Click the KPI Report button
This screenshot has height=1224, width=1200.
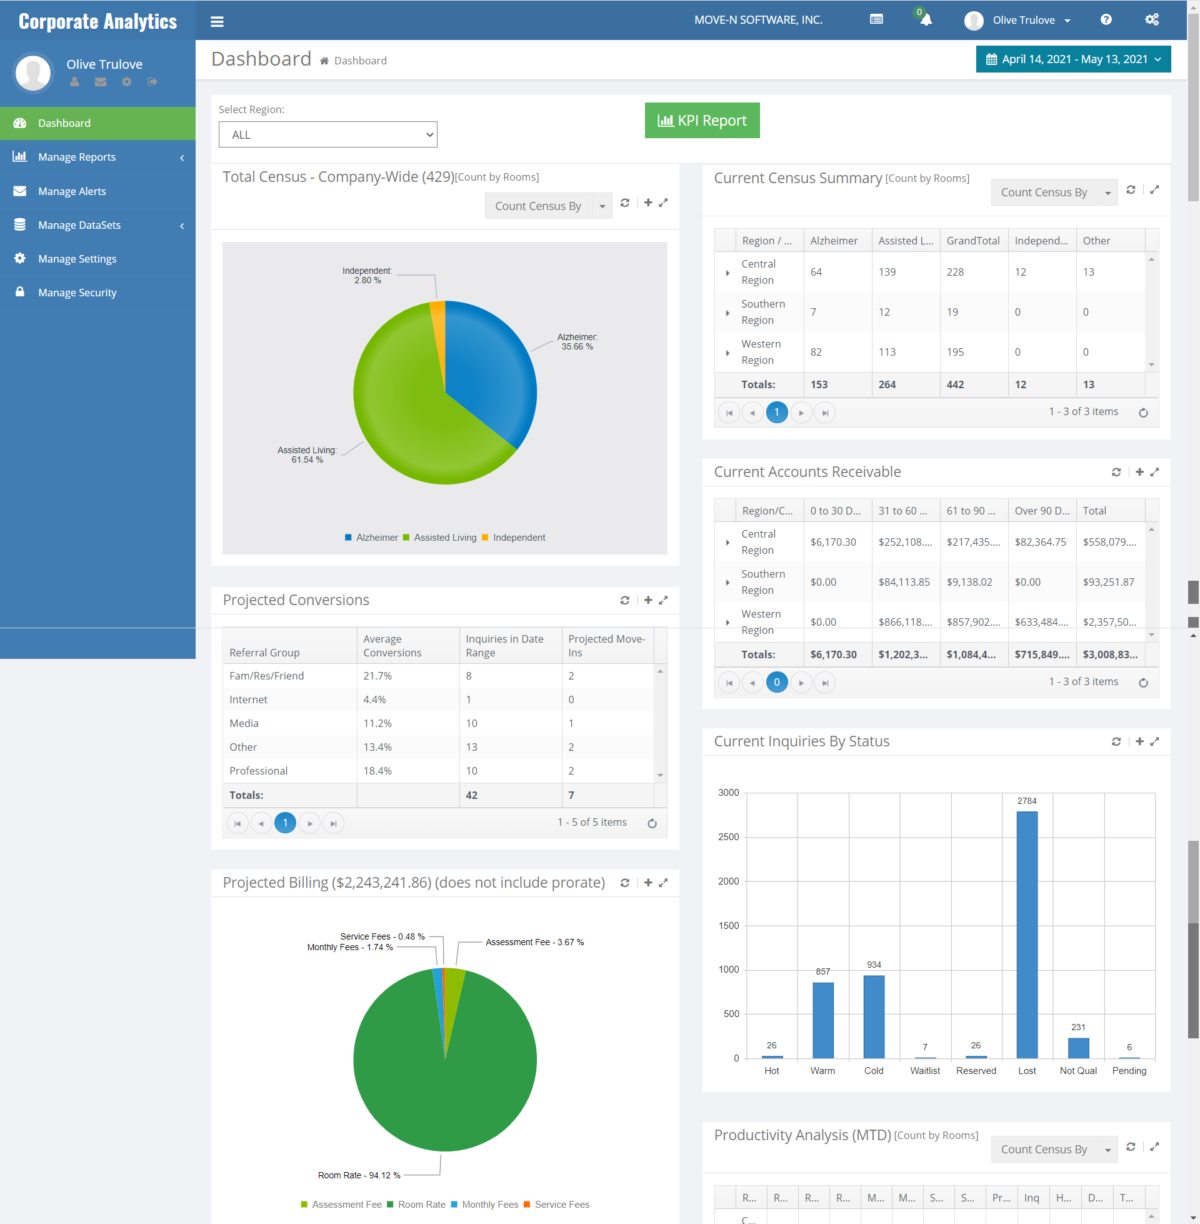click(702, 120)
